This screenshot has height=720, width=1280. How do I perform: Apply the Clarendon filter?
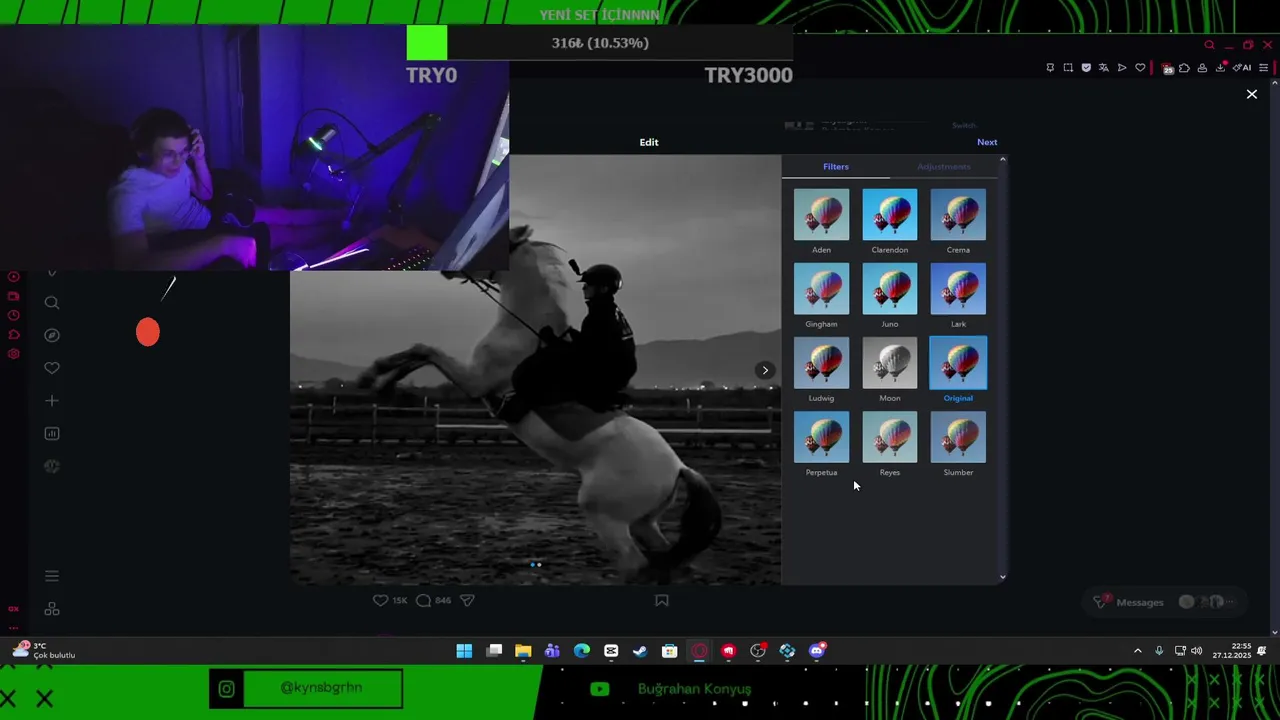(x=889, y=214)
